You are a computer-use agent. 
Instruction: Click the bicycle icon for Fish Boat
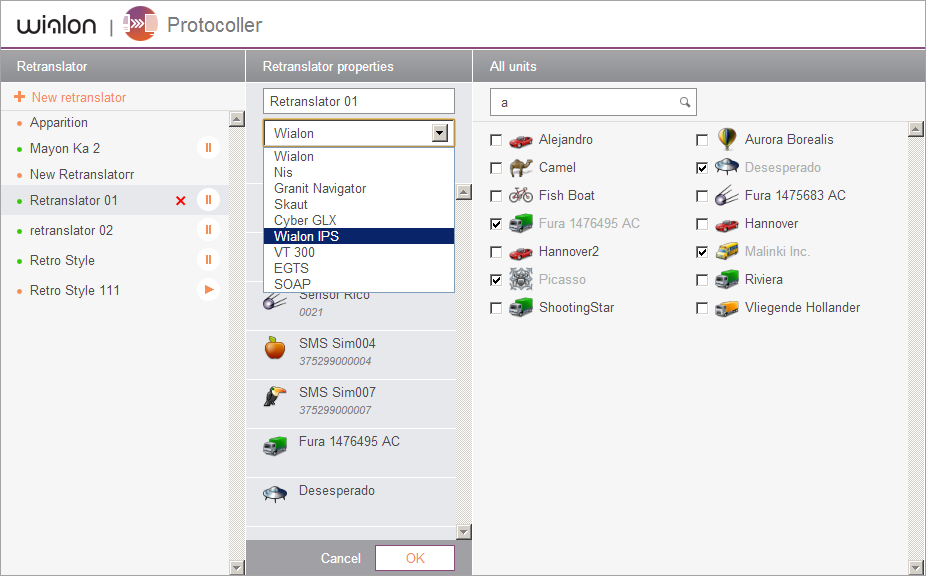520,195
